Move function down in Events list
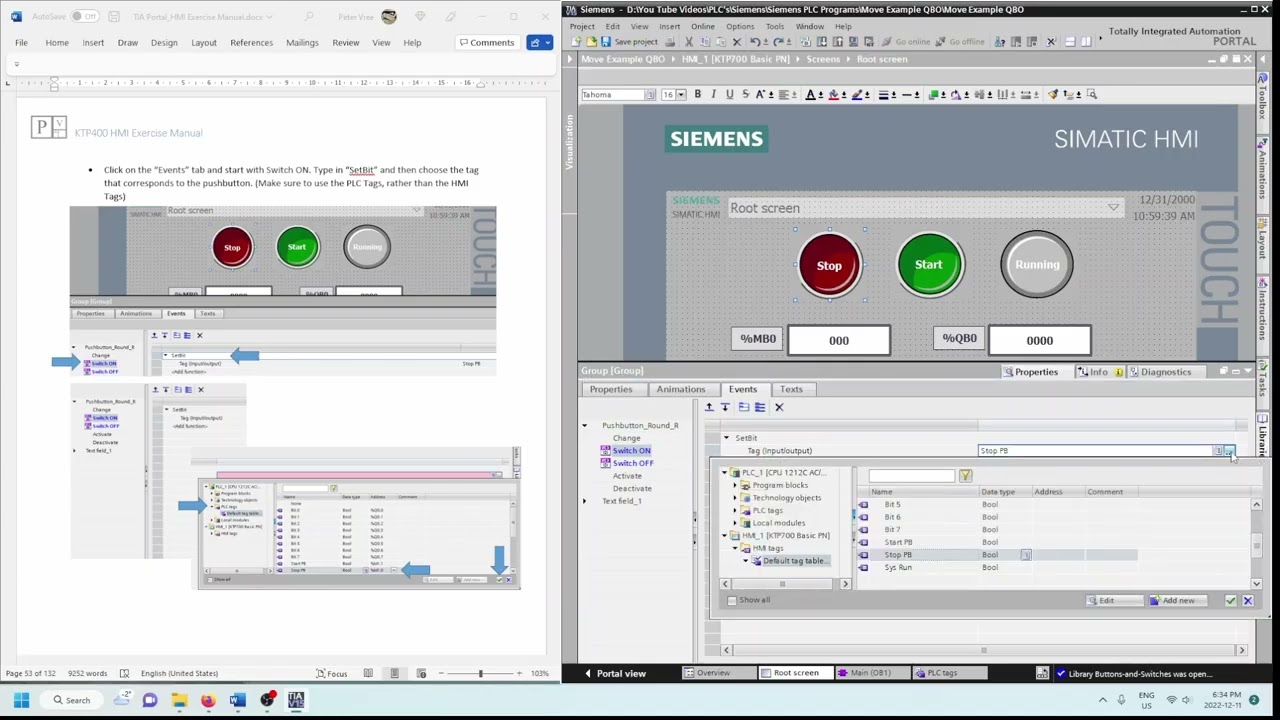Screen dimensions: 1280x720 pos(725,407)
